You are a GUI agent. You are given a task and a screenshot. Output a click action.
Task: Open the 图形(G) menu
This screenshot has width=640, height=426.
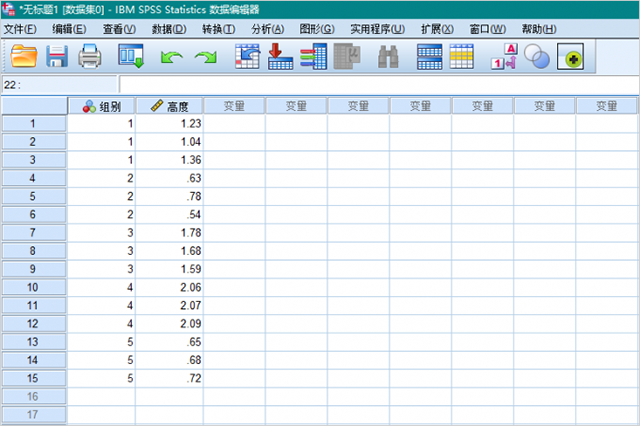click(x=317, y=29)
